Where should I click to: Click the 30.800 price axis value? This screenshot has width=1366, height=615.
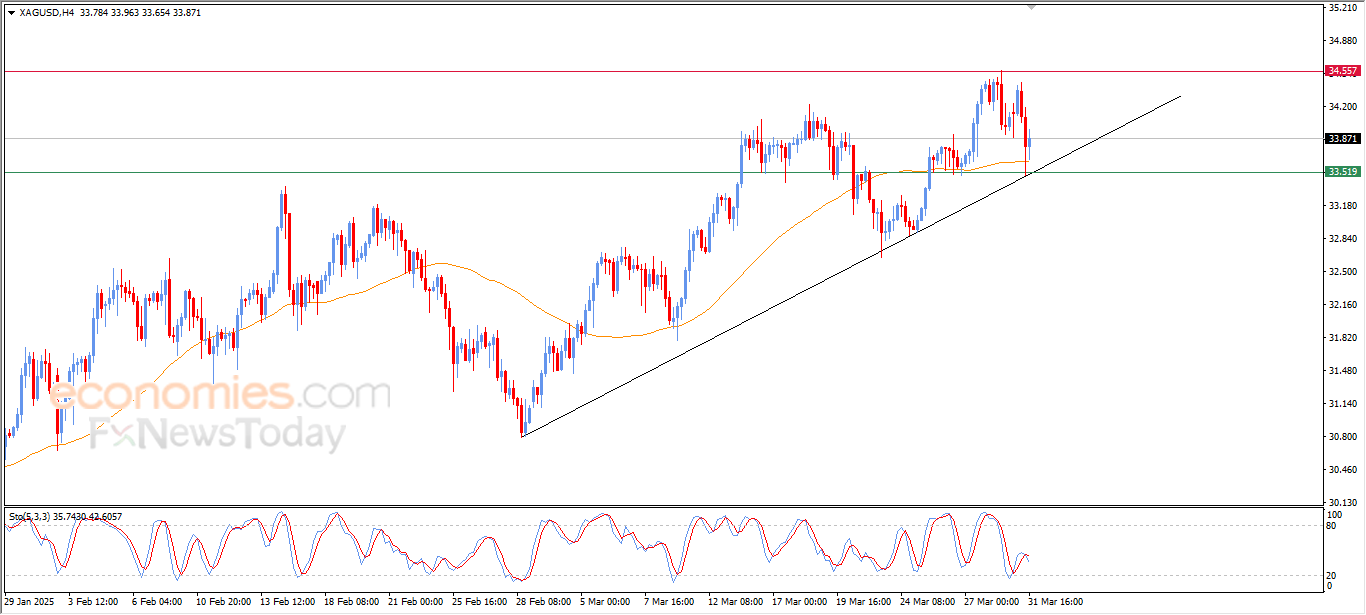tap(1342, 437)
